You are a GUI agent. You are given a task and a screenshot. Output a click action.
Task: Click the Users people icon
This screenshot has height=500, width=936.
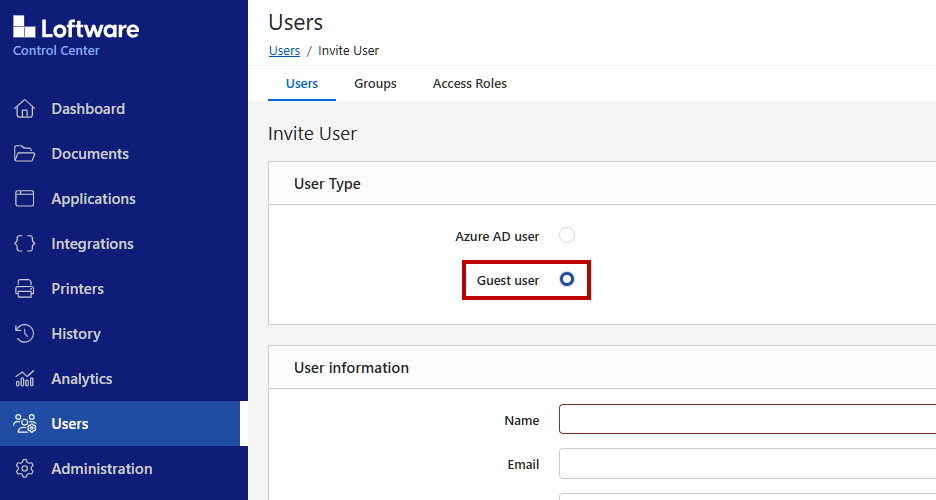coord(24,424)
